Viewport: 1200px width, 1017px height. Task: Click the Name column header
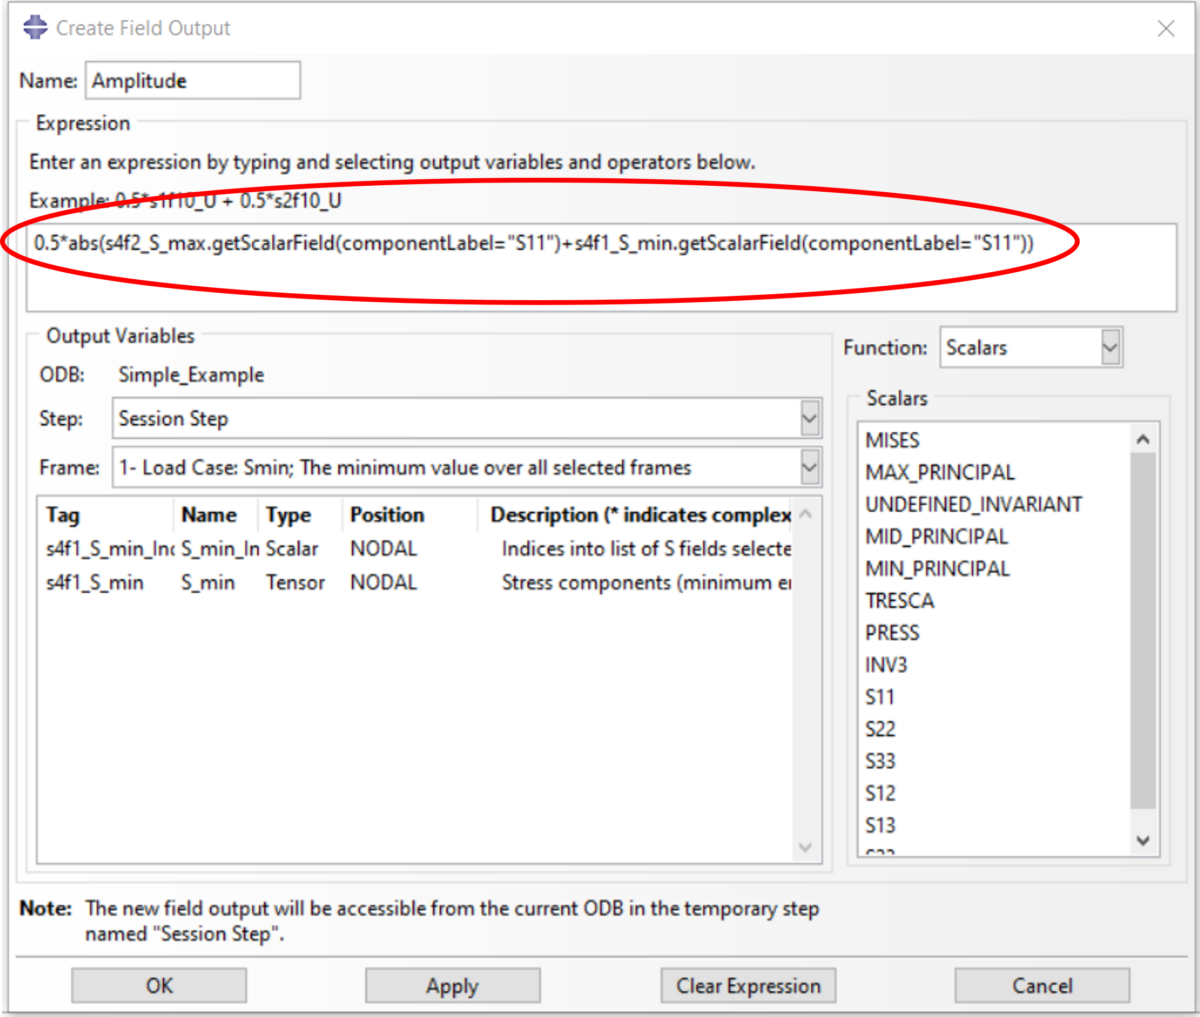pos(216,515)
